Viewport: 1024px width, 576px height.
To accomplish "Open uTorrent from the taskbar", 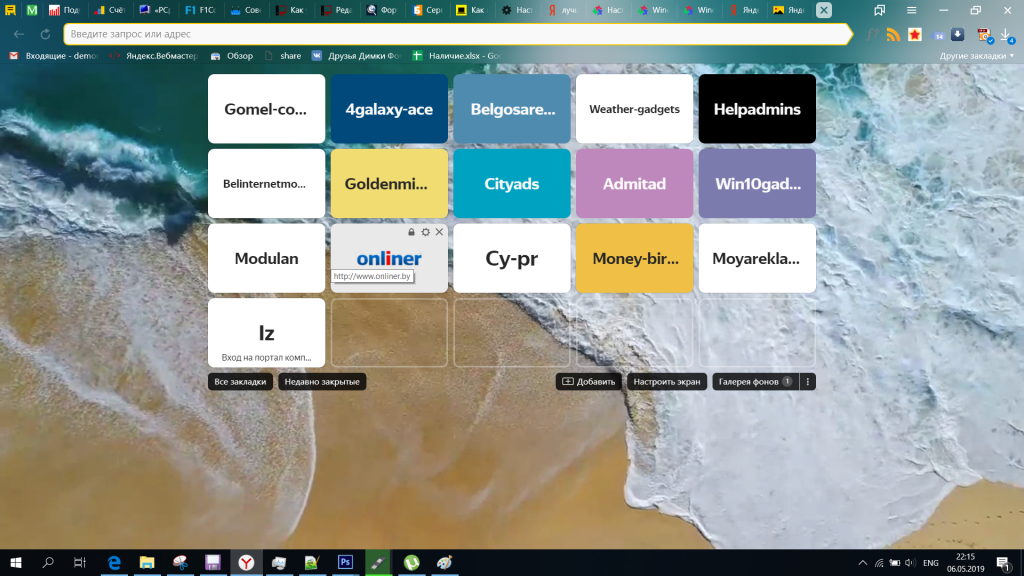I will 411,562.
